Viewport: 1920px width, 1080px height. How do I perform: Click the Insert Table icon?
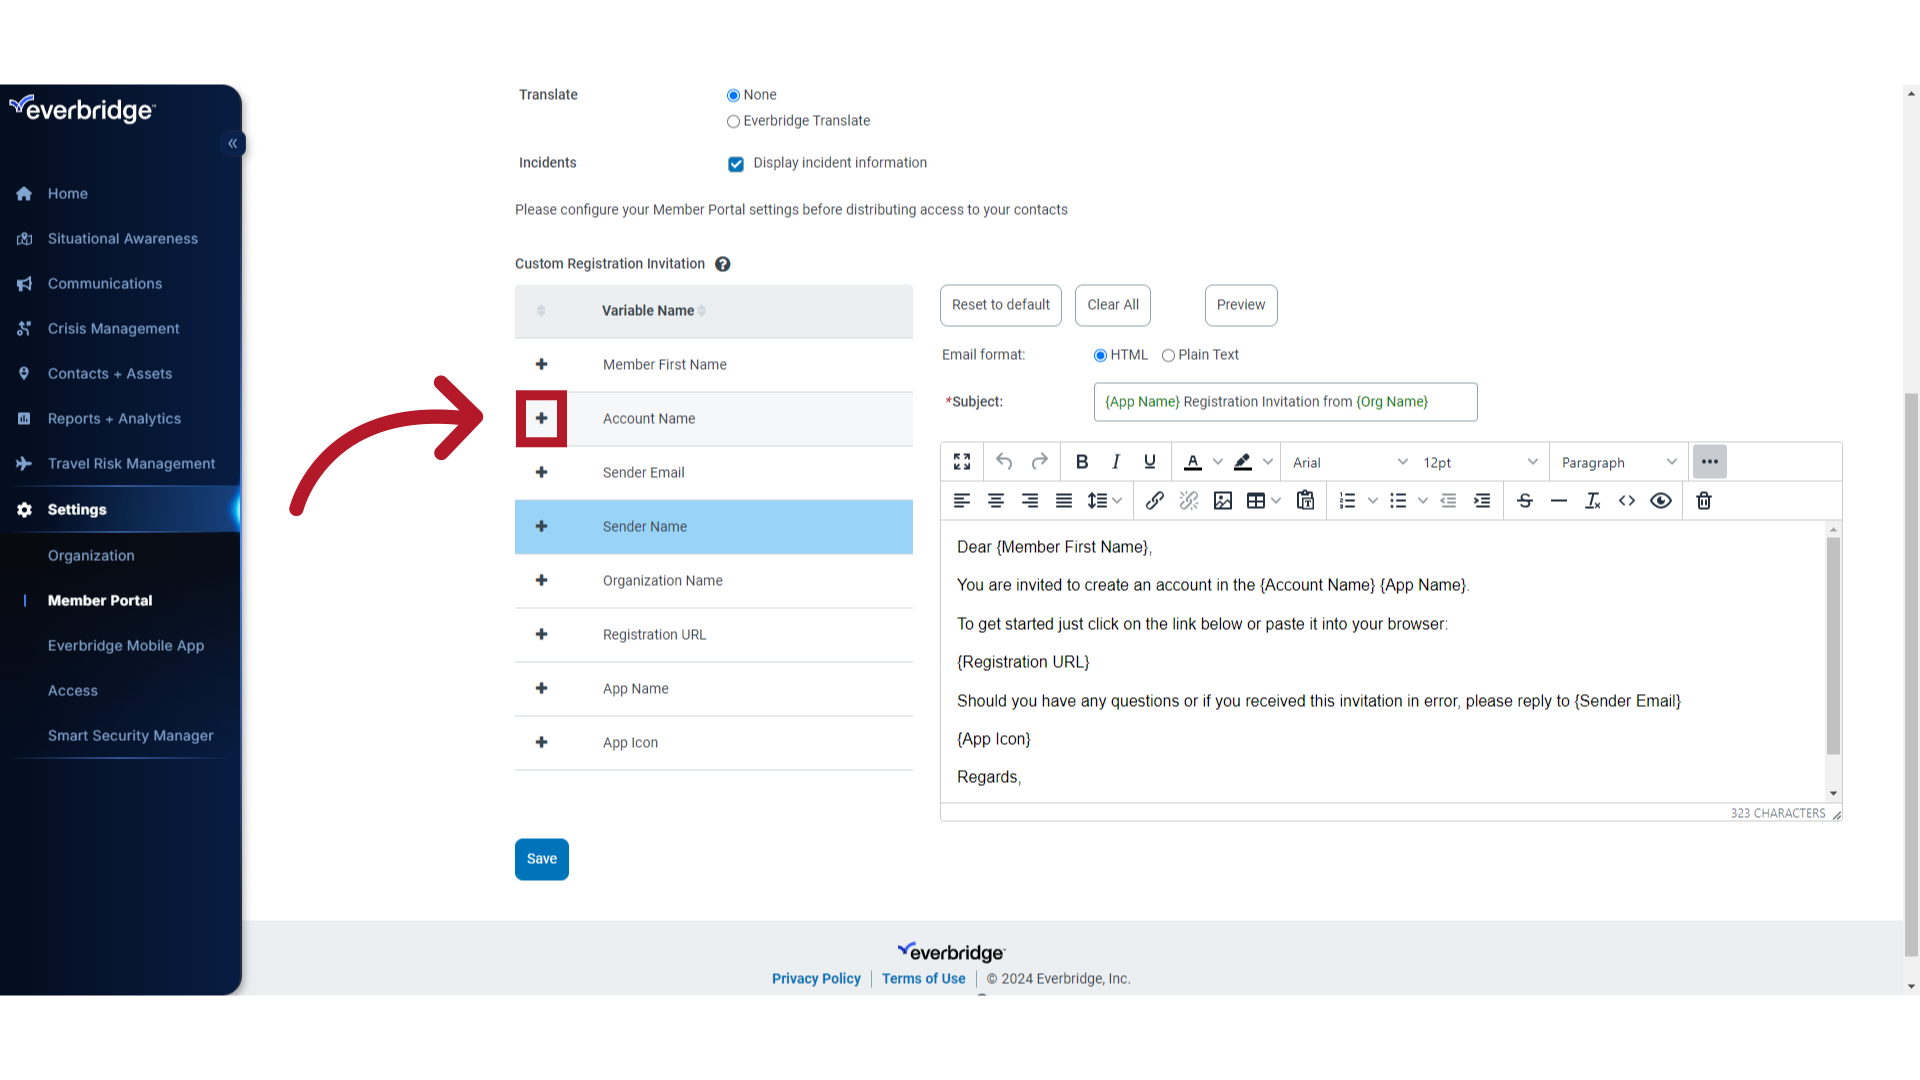coord(1254,500)
